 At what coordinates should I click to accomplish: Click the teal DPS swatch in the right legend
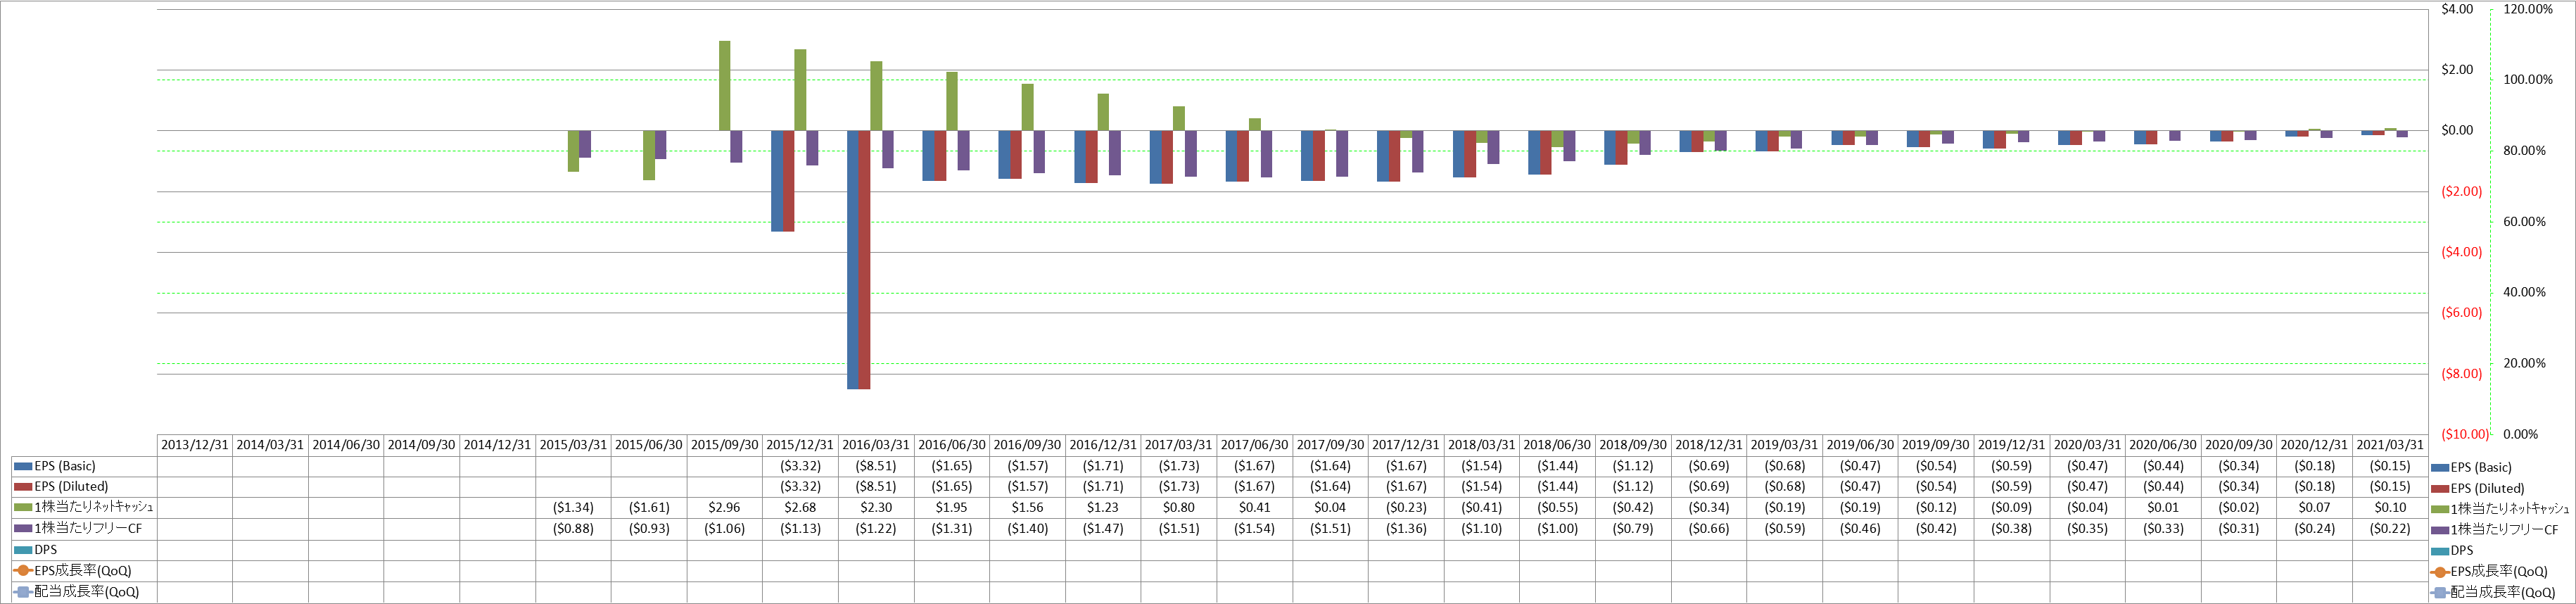coord(2440,551)
